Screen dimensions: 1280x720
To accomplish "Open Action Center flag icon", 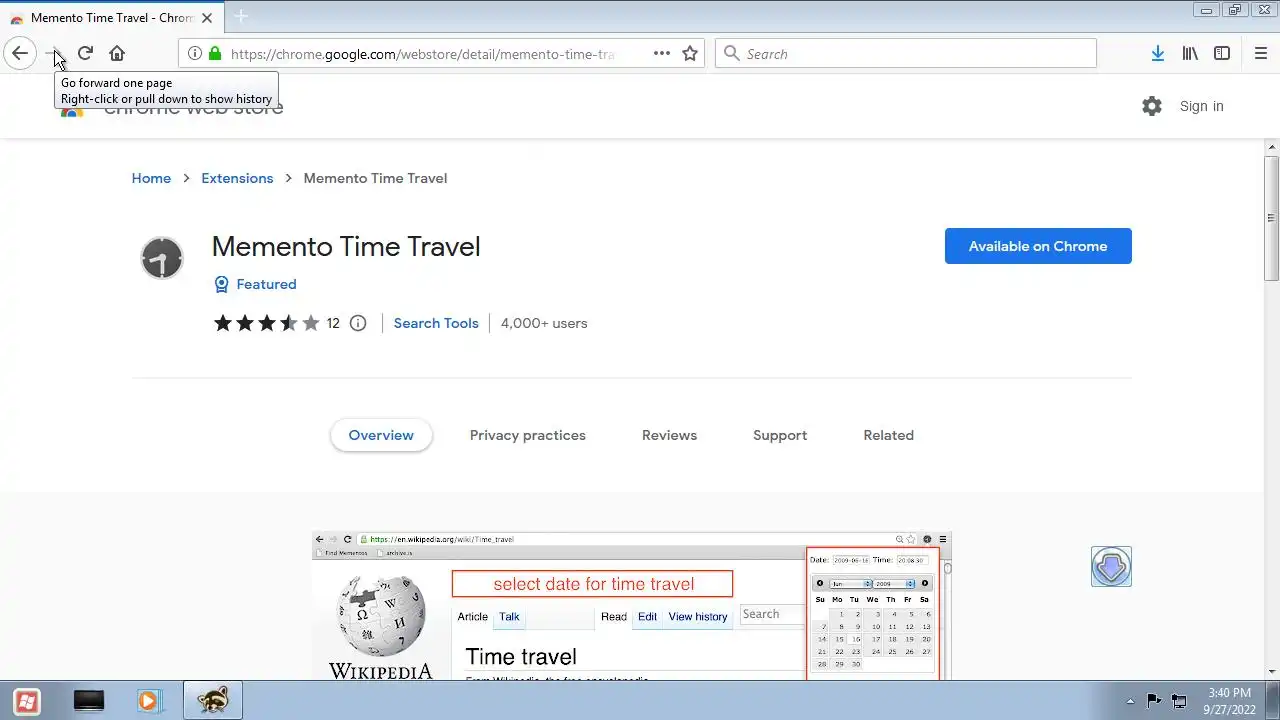I will coord(1154,701).
